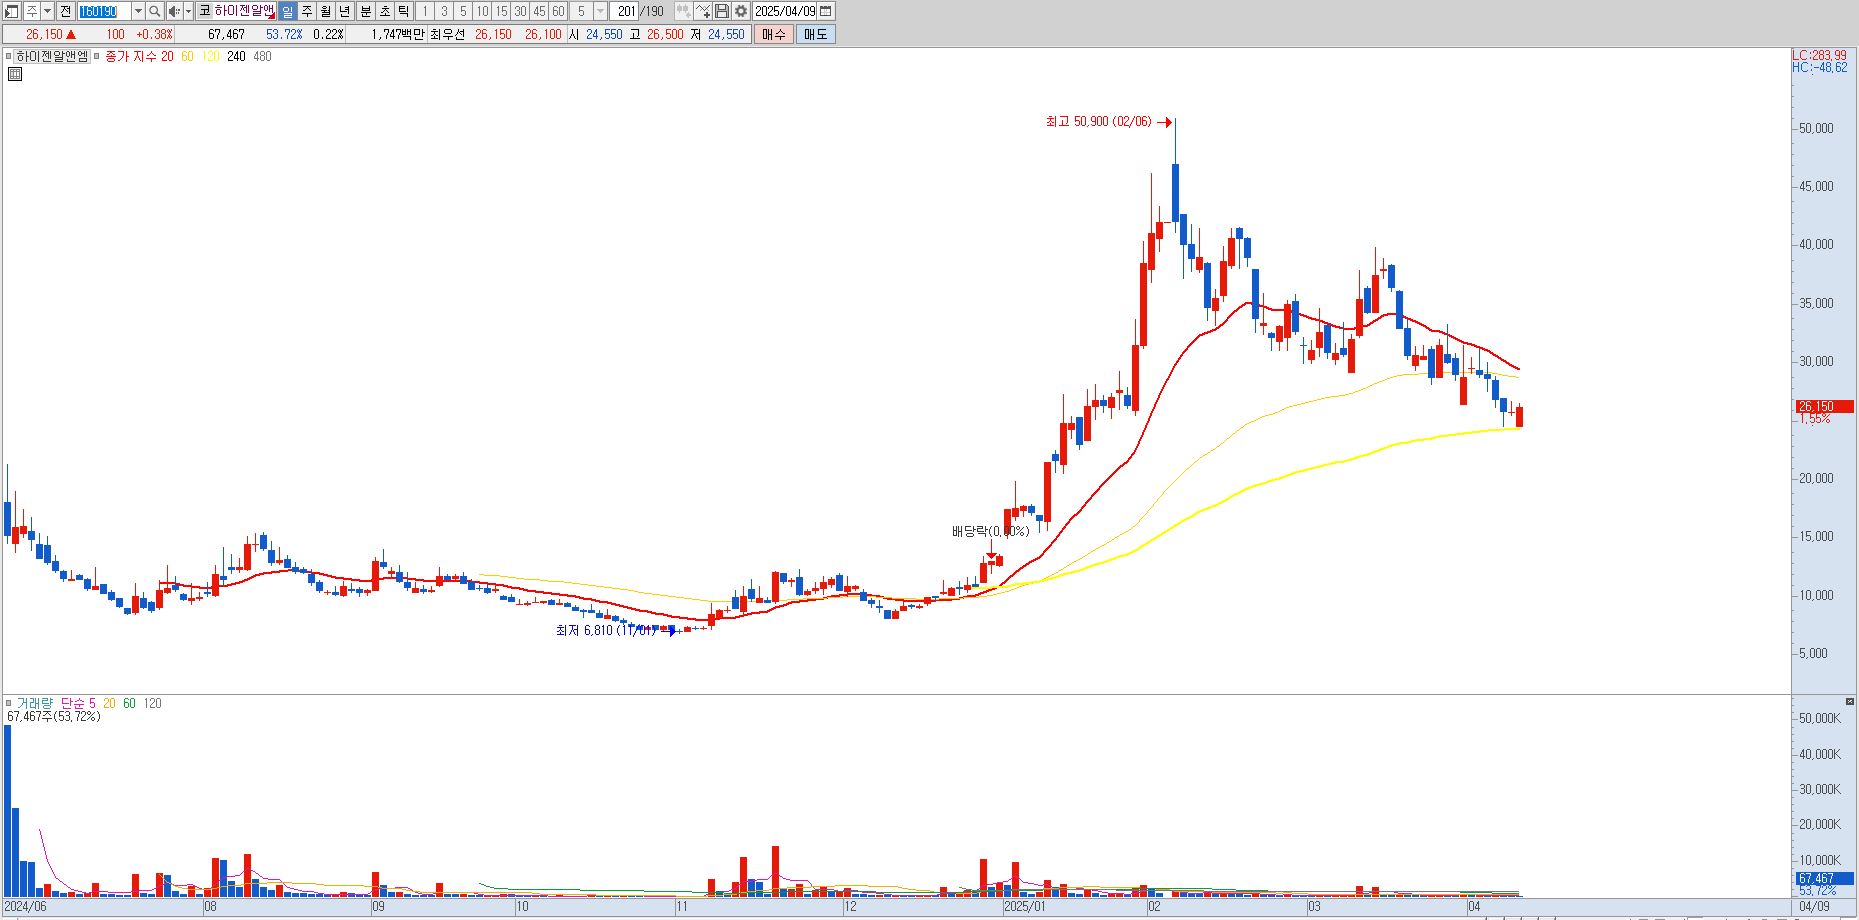Click the window layout icon at far left
The height and width of the screenshot is (920, 1859).
tap(12, 11)
